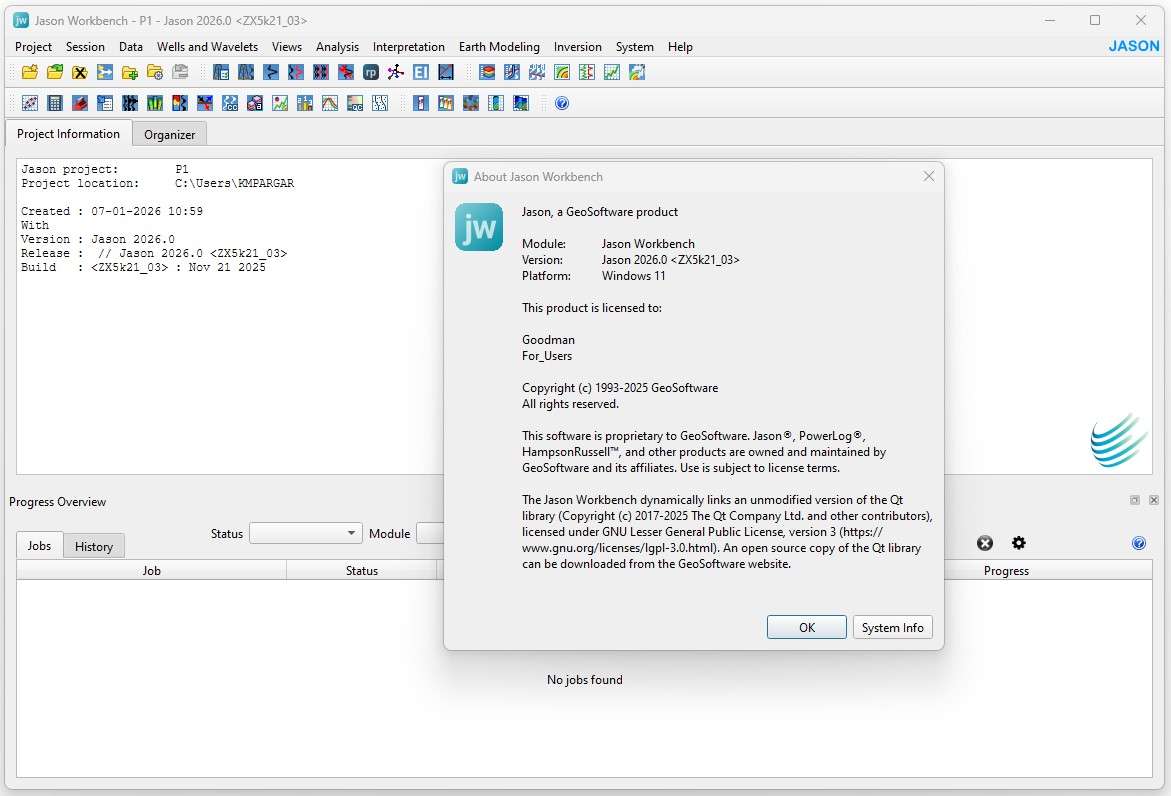Click the black circled X icon in Progress Overview
1171x796 pixels.
tap(985, 543)
